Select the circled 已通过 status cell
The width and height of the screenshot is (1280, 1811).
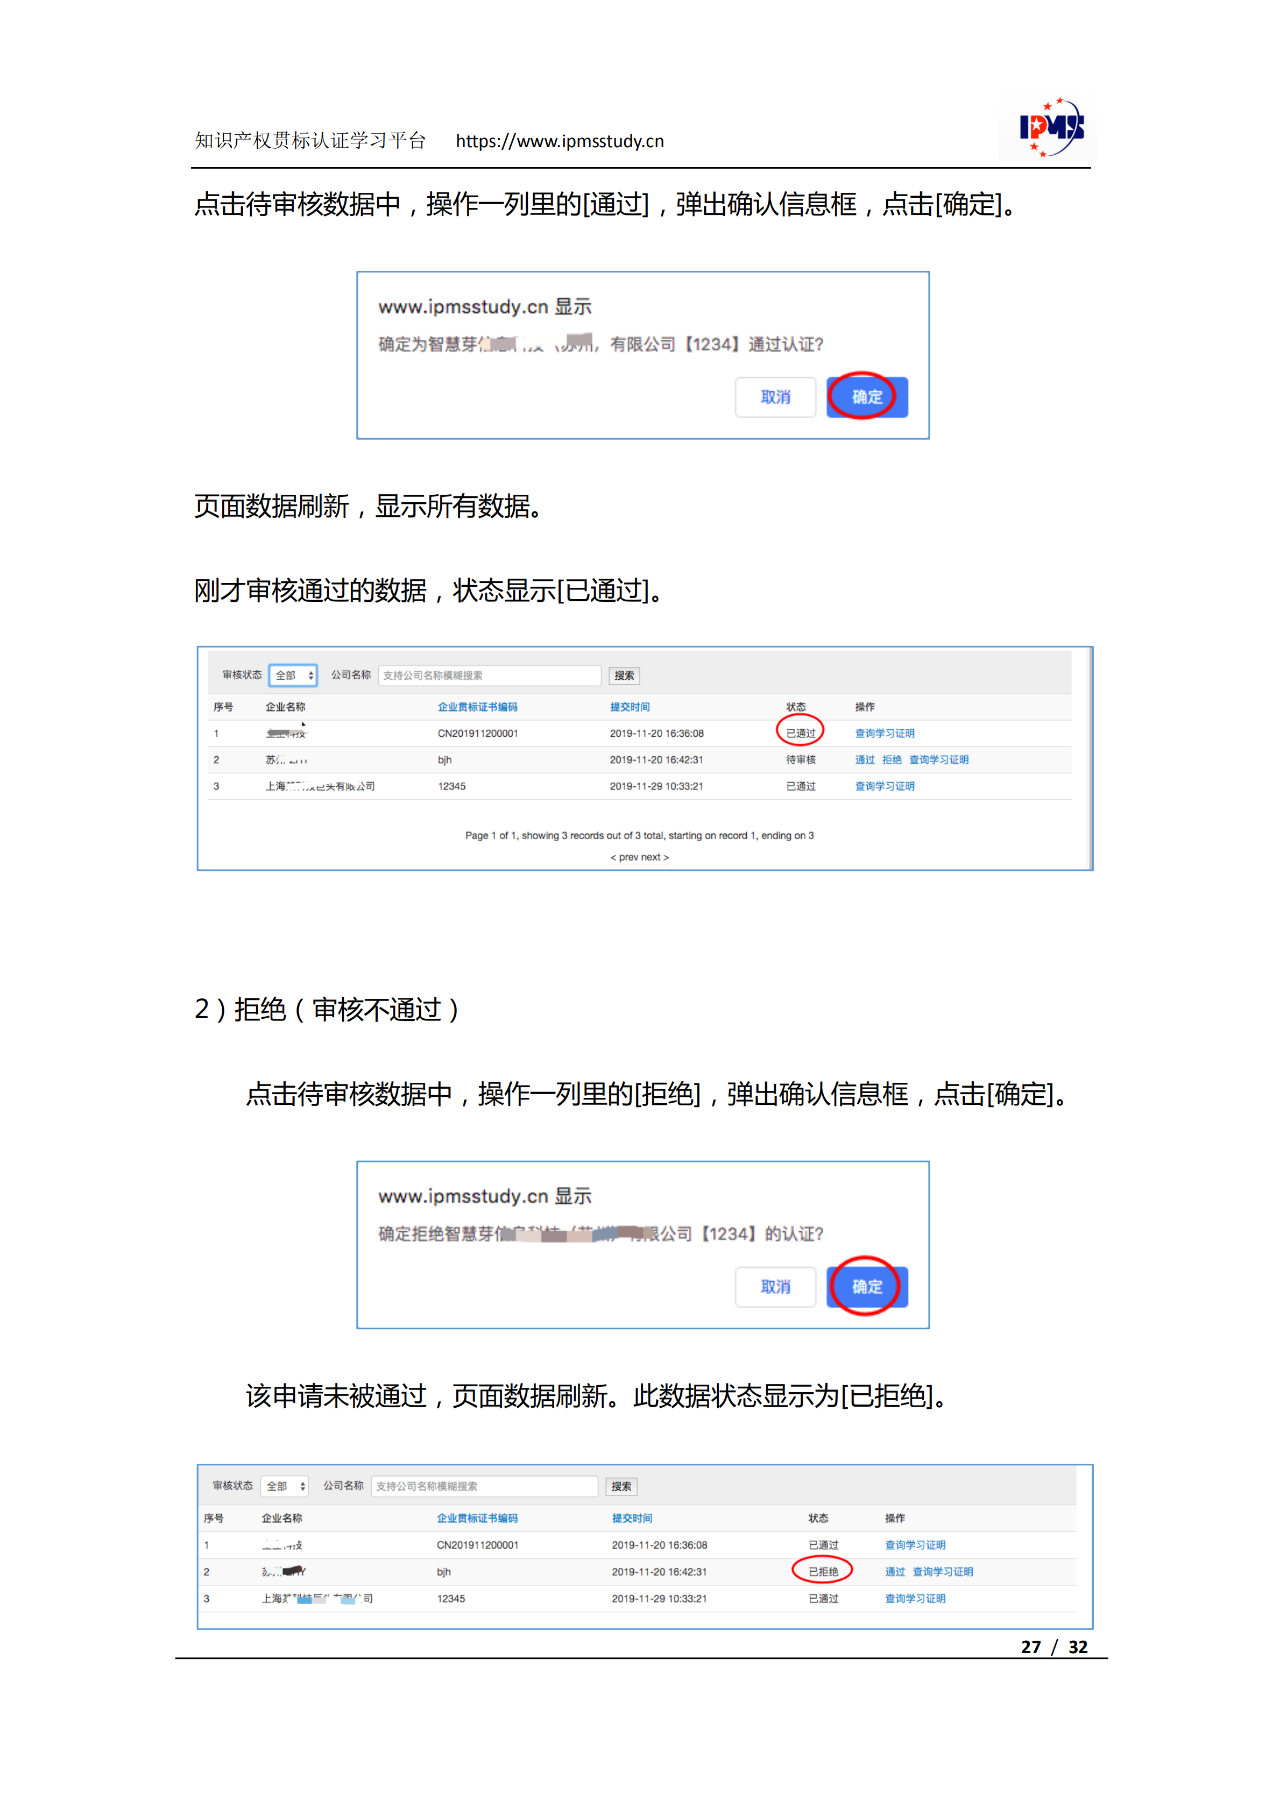point(800,733)
